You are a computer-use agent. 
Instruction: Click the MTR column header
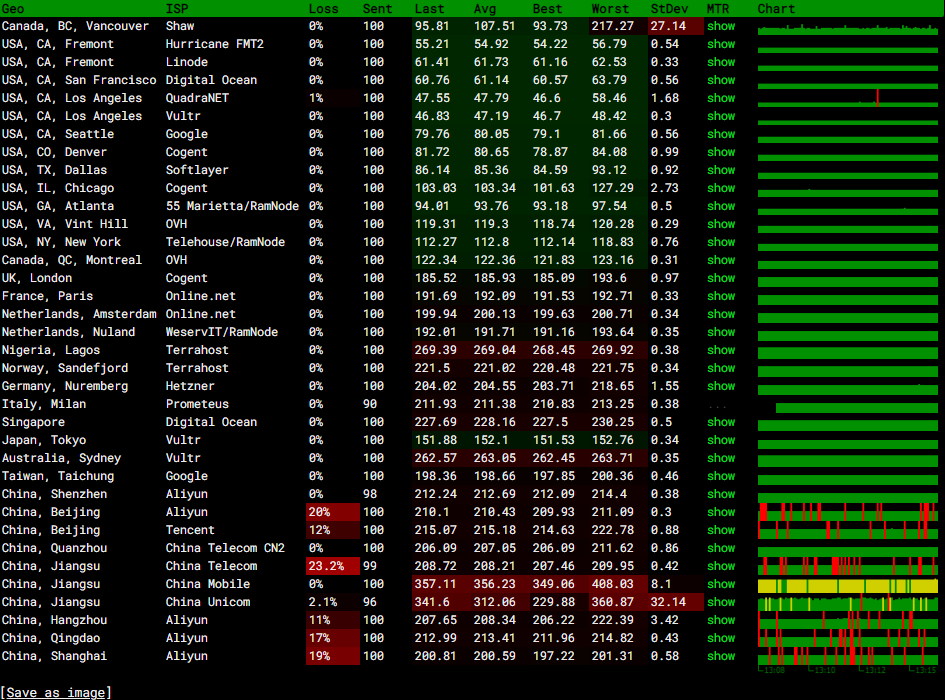pos(718,9)
